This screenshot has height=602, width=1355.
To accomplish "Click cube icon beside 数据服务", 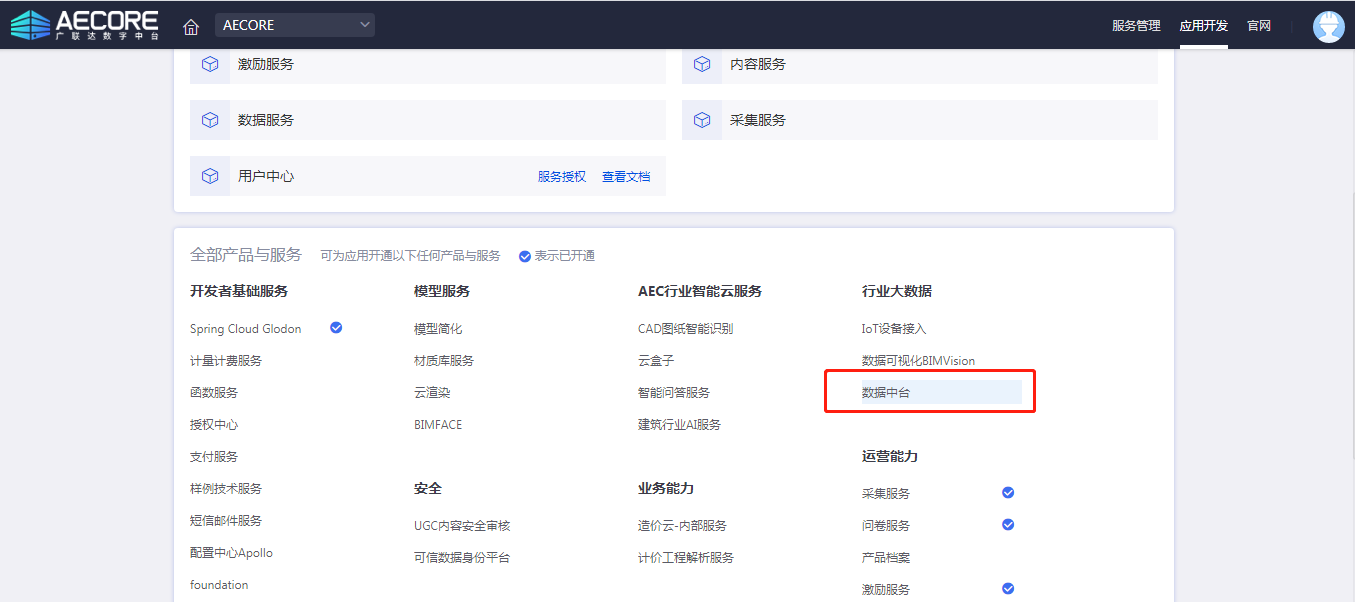I will [x=210, y=120].
